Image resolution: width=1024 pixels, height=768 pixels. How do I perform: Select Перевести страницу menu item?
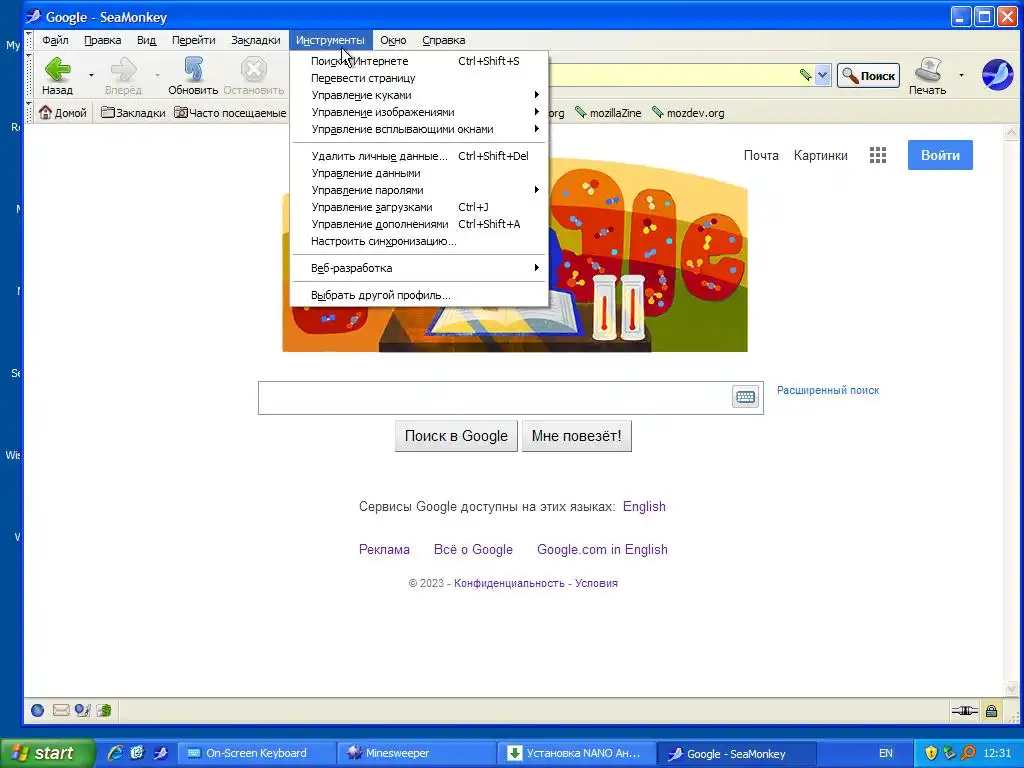click(419, 78)
